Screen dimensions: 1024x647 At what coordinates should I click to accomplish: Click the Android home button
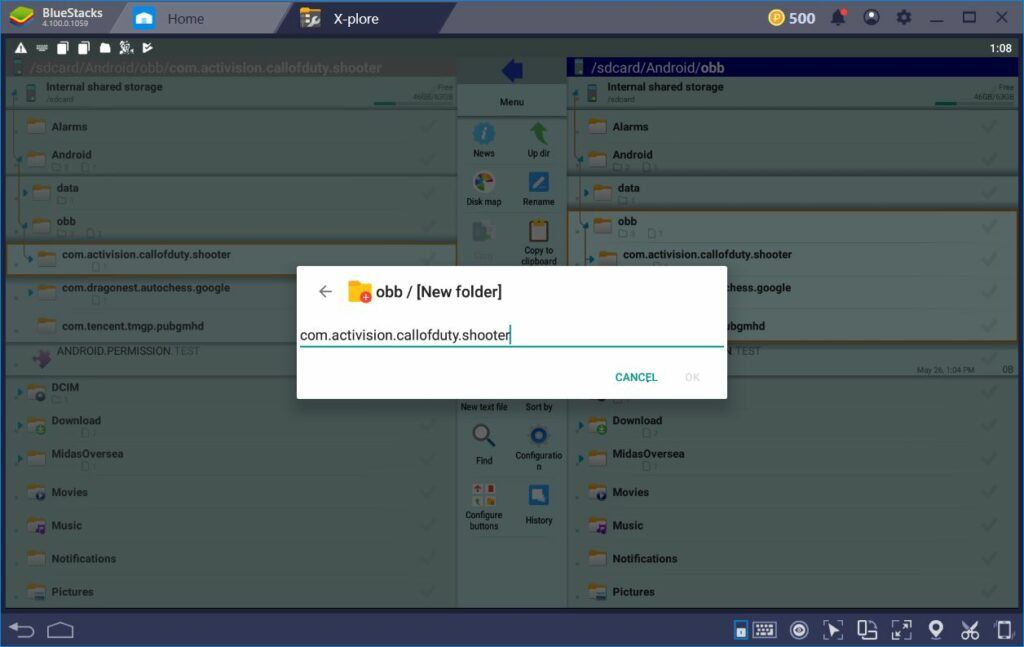[x=60, y=630]
